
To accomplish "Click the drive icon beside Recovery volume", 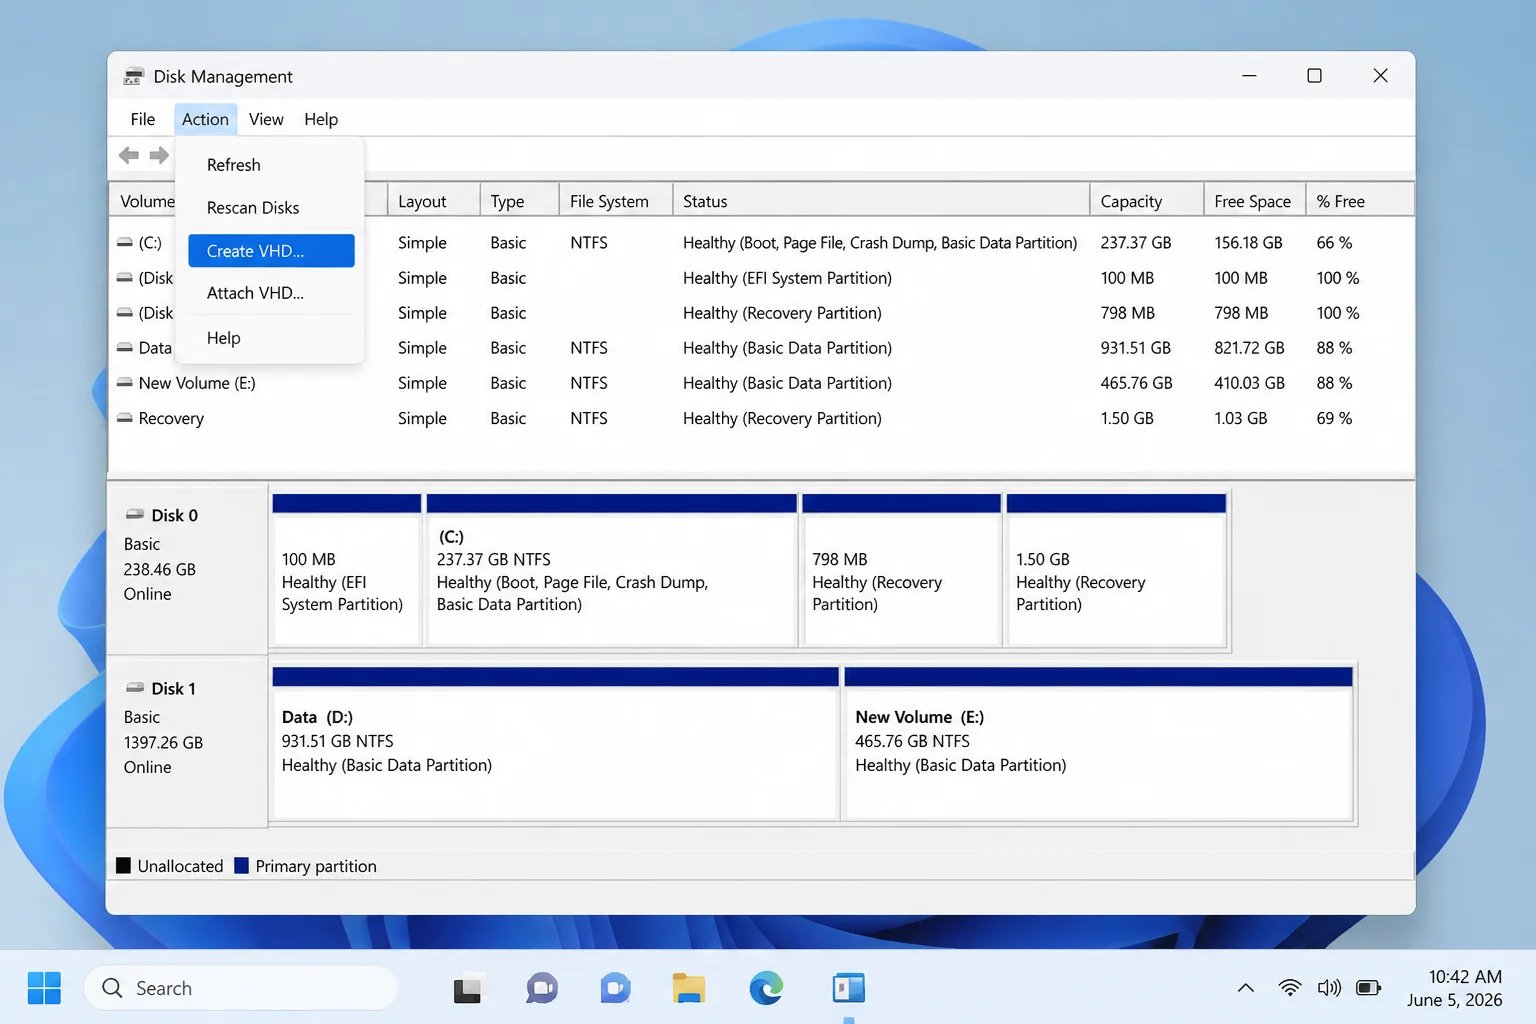I will [x=125, y=418].
